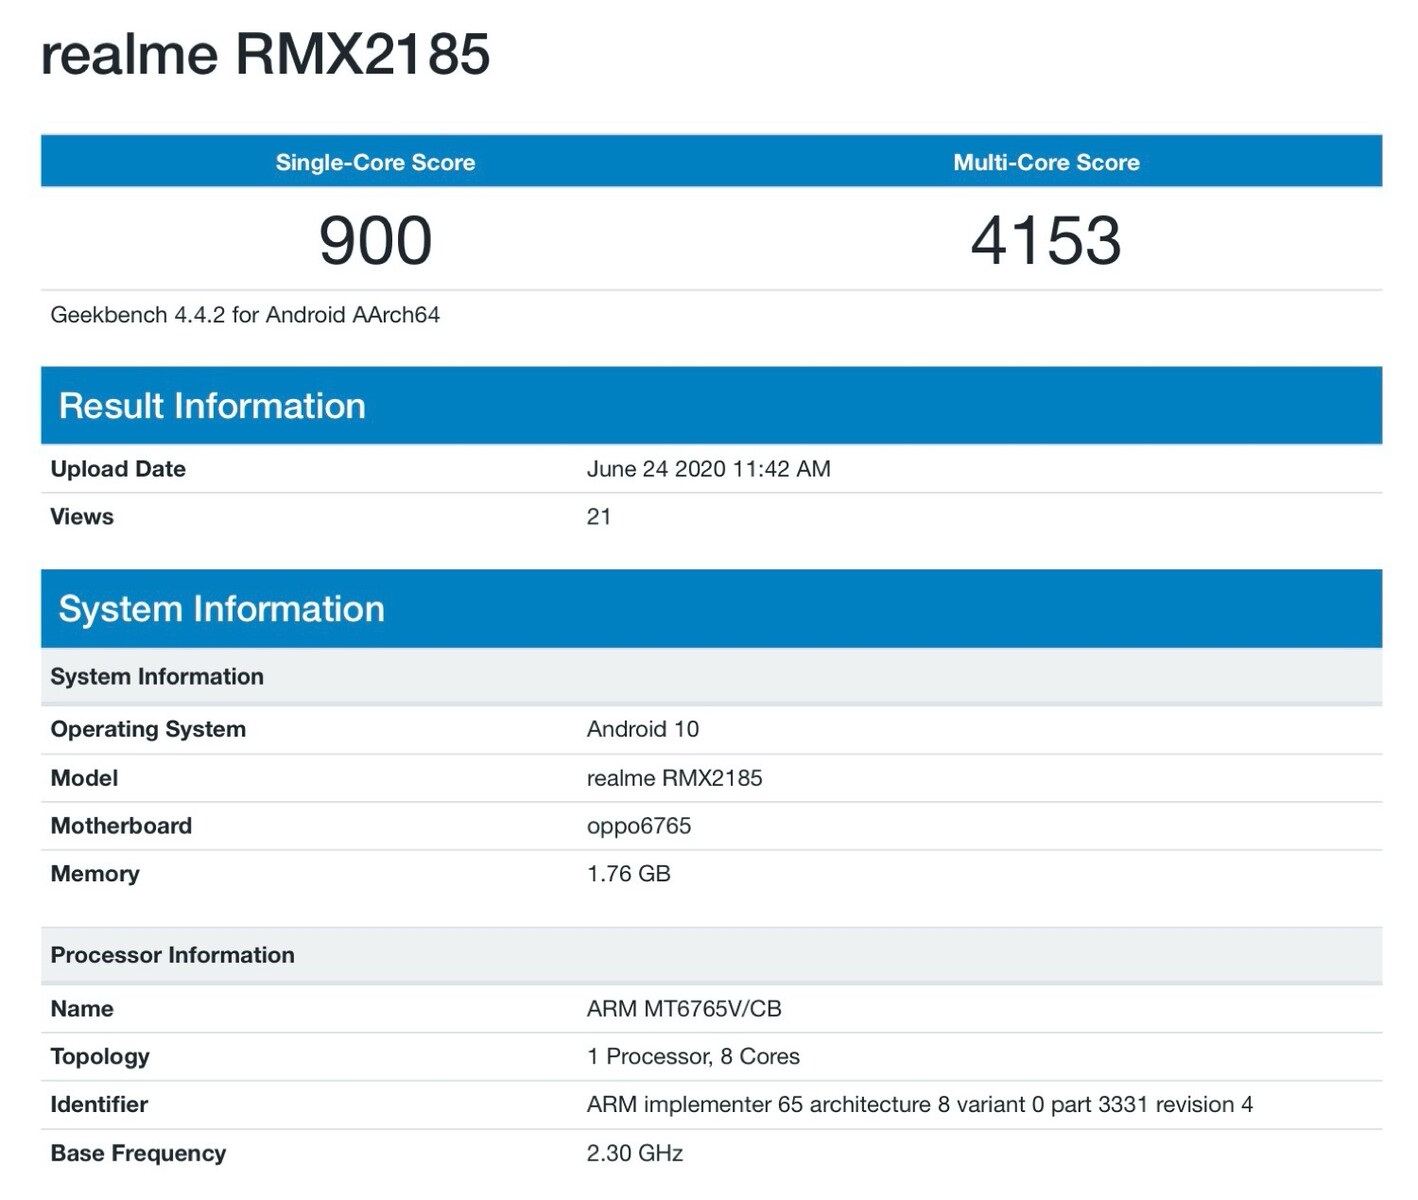This screenshot has width=1418, height=1200.
Task: Click the Multi-Core Score header
Action: 1046,163
